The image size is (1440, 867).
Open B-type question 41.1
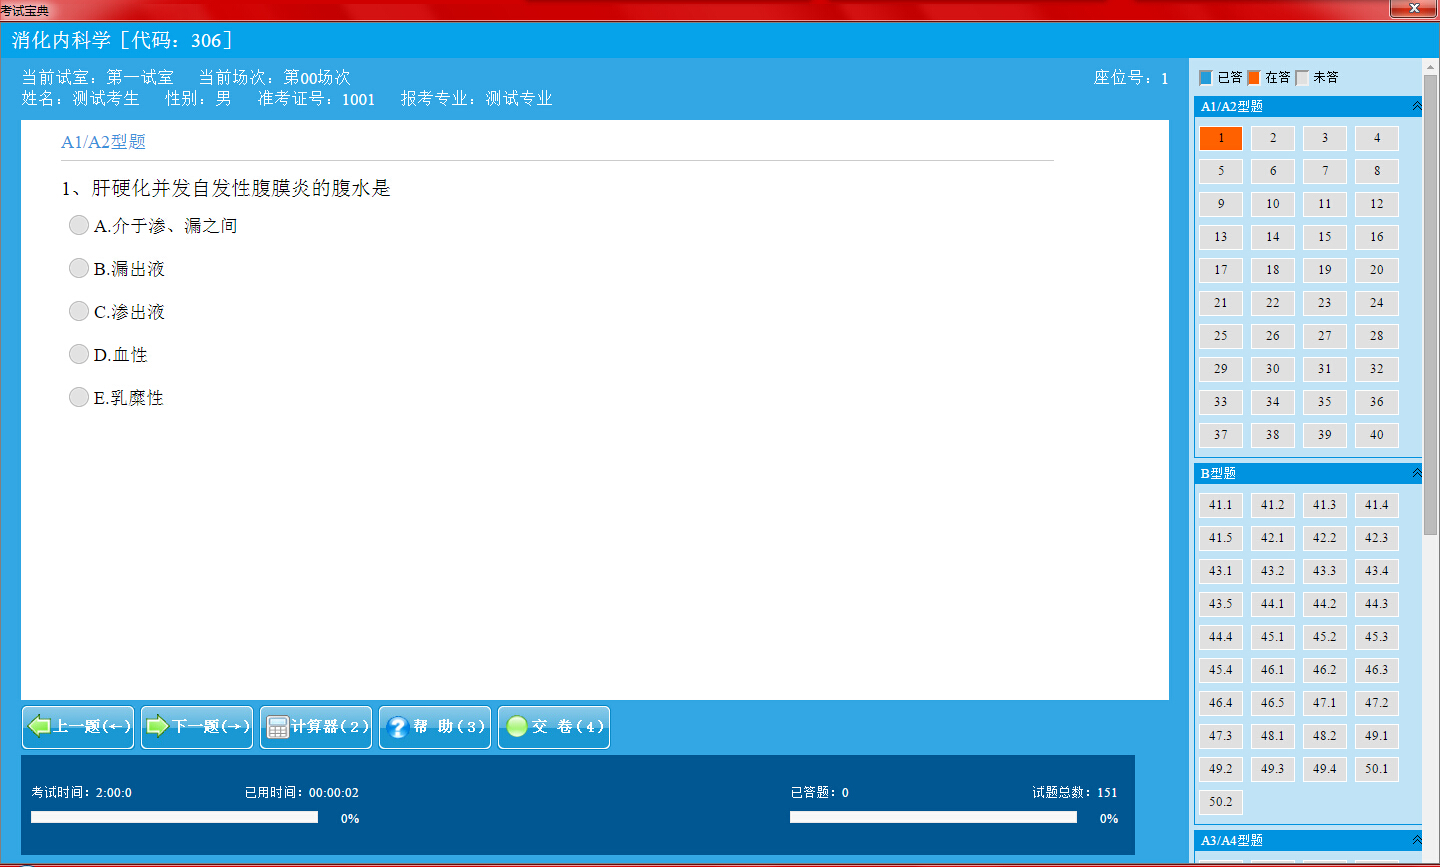pos(1221,505)
